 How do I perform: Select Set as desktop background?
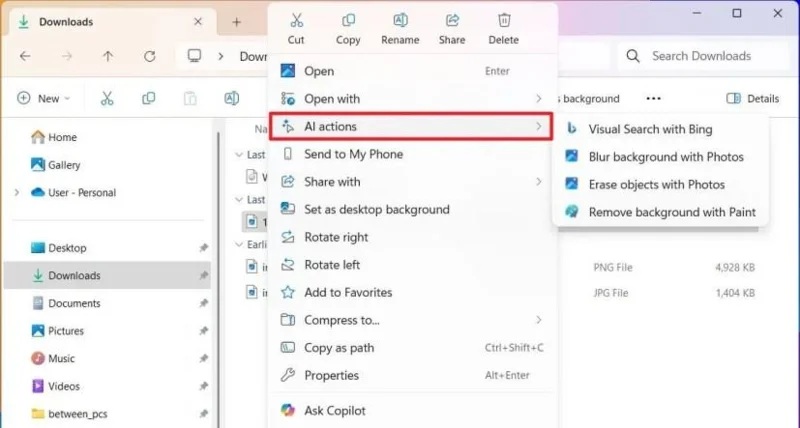412,209
